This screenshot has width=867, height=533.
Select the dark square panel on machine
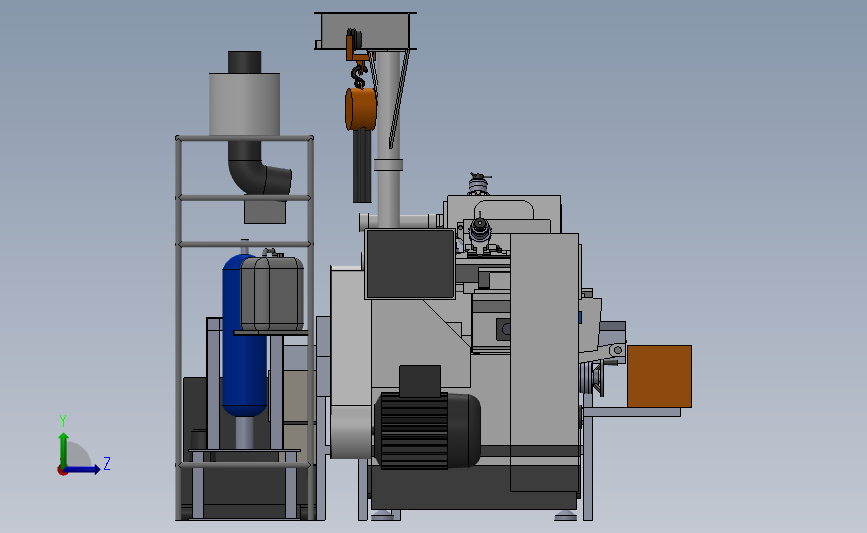coord(410,264)
